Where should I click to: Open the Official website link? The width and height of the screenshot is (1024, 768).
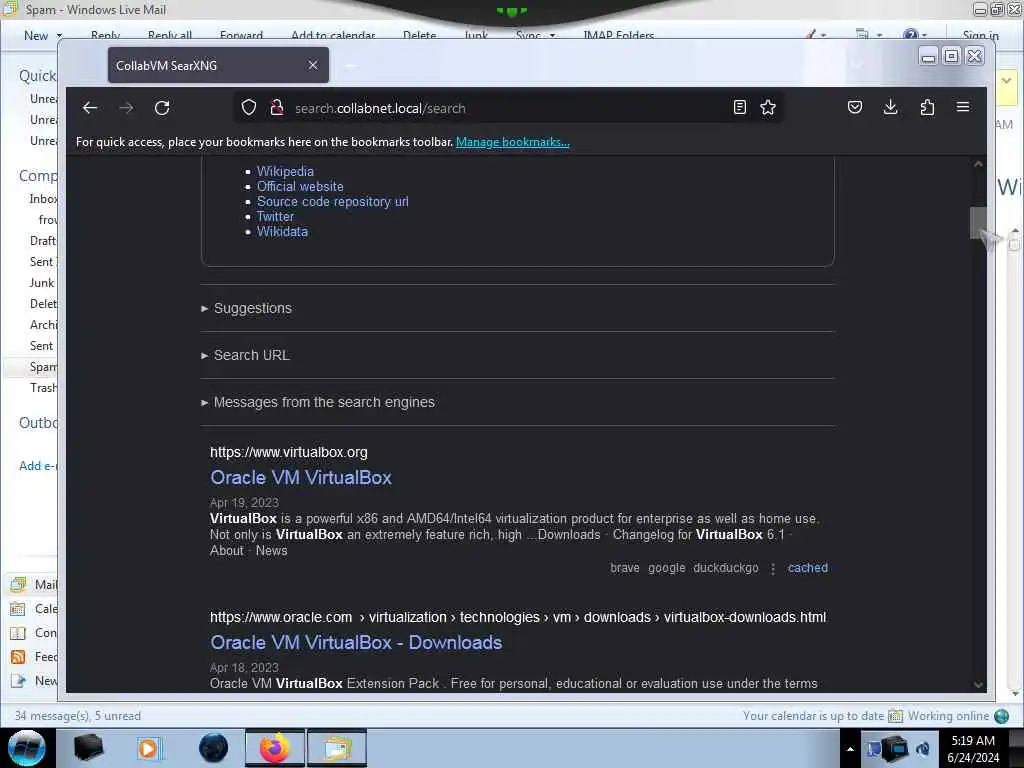[x=300, y=186]
